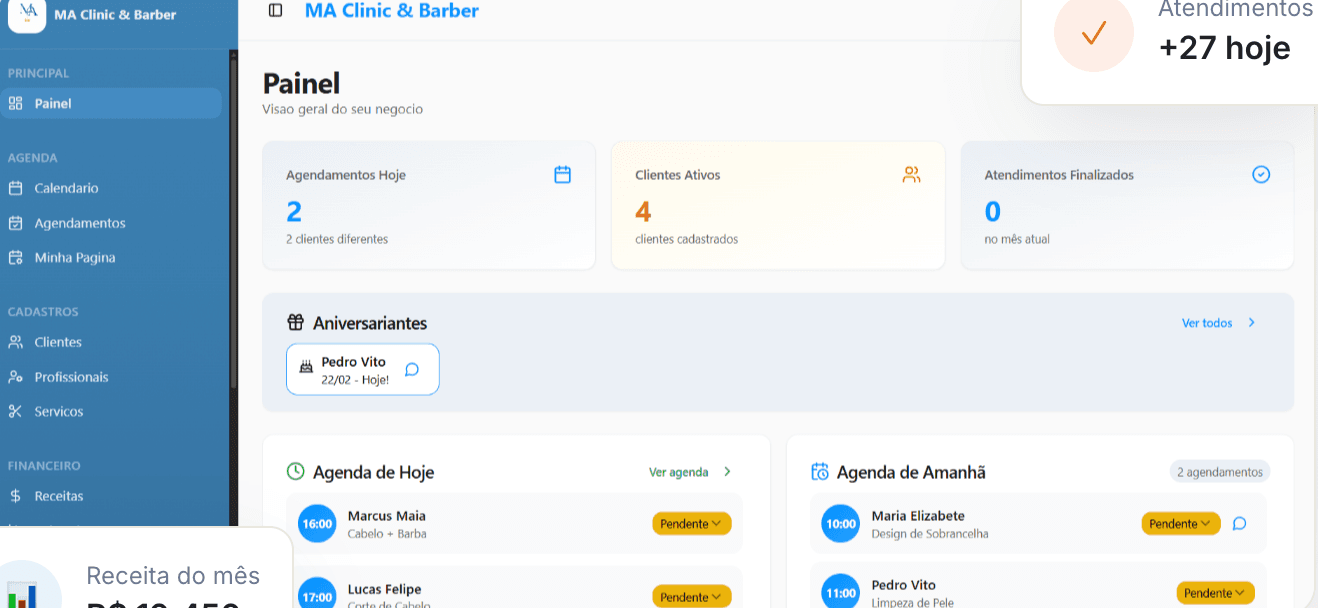Click the calendar icon on Agendamentos Hoje card
This screenshot has height=608, width=1318.
click(x=562, y=173)
